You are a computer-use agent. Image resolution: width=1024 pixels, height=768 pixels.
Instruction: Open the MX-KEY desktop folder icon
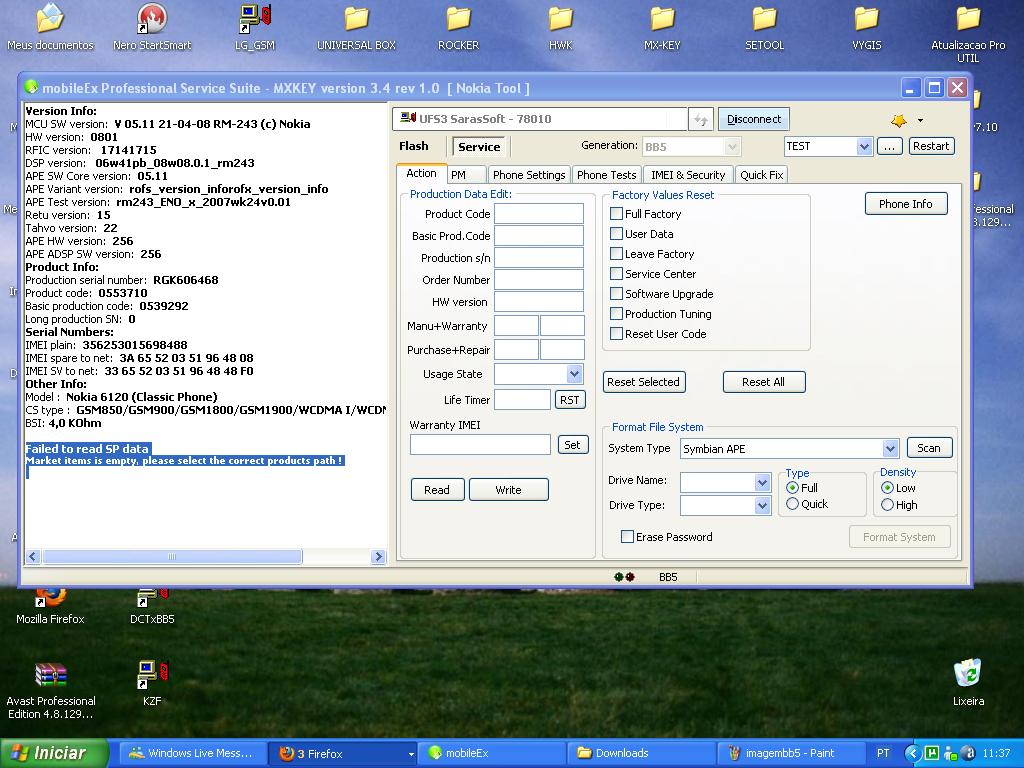click(662, 19)
